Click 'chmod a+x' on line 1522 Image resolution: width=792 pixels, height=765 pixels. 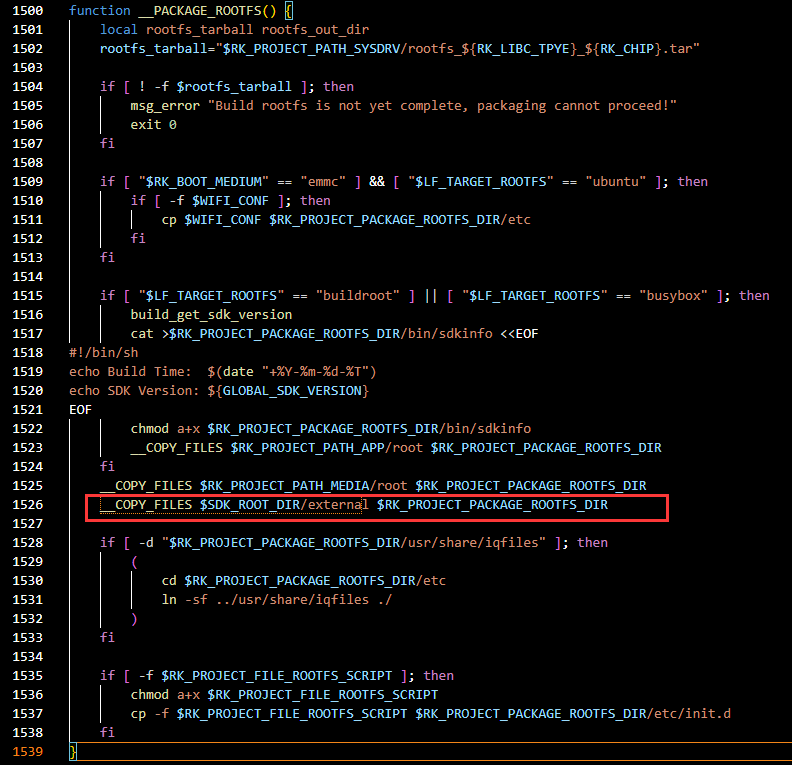165,429
